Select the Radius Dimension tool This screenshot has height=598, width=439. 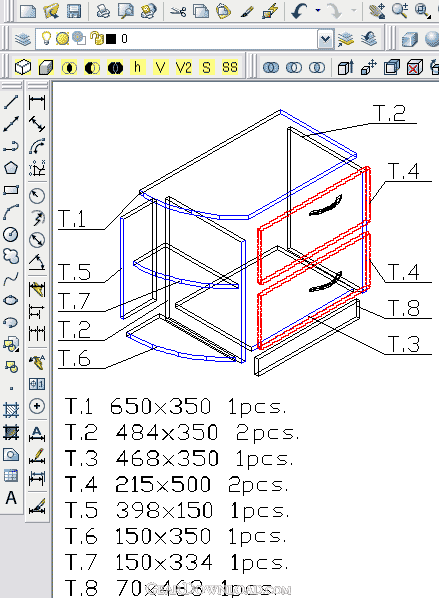pyautogui.click(x=37, y=196)
